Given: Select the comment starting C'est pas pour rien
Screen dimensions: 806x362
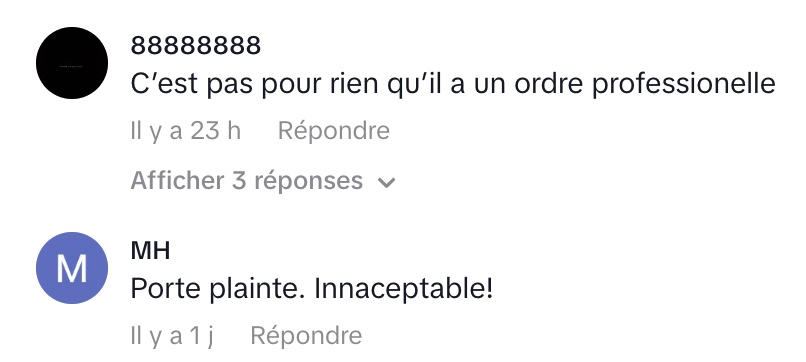Looking at the screenshot, I should (x=453, y=85).
